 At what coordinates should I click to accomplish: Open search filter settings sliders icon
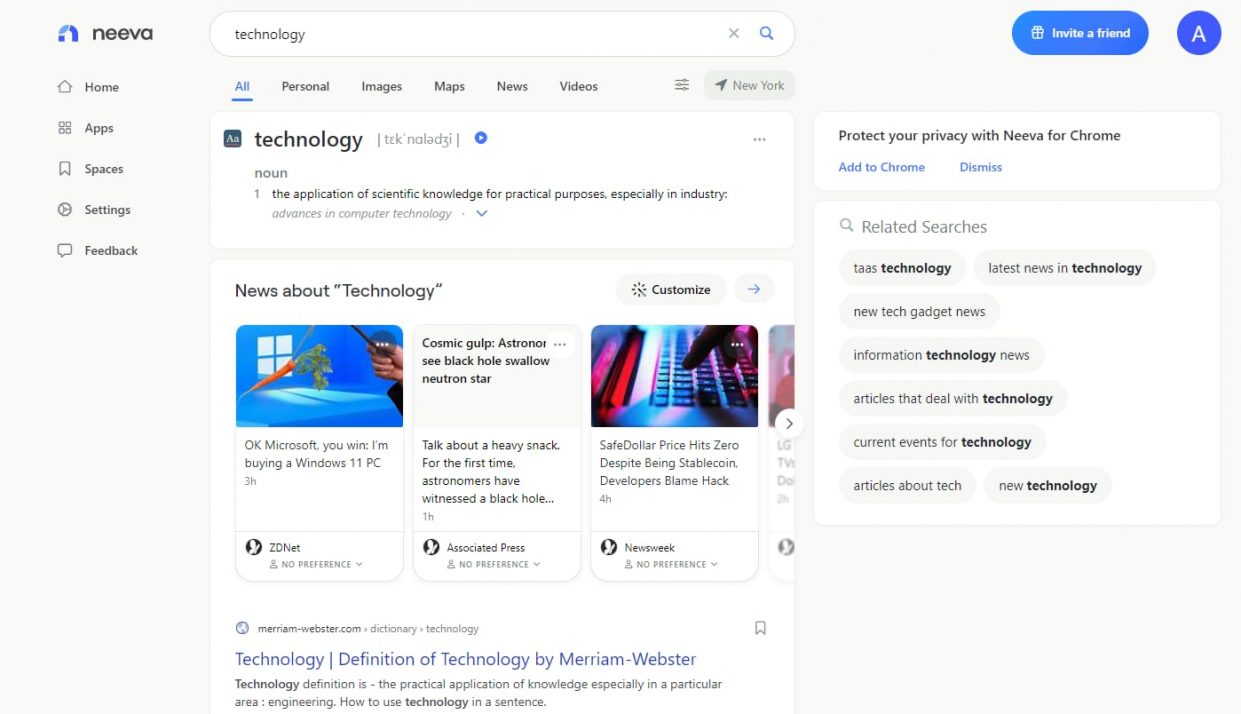tap(682, 86)
